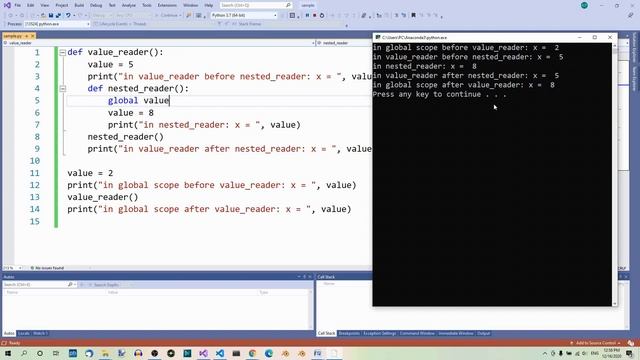Switch to the Breakpoints tab

[349, 333]
